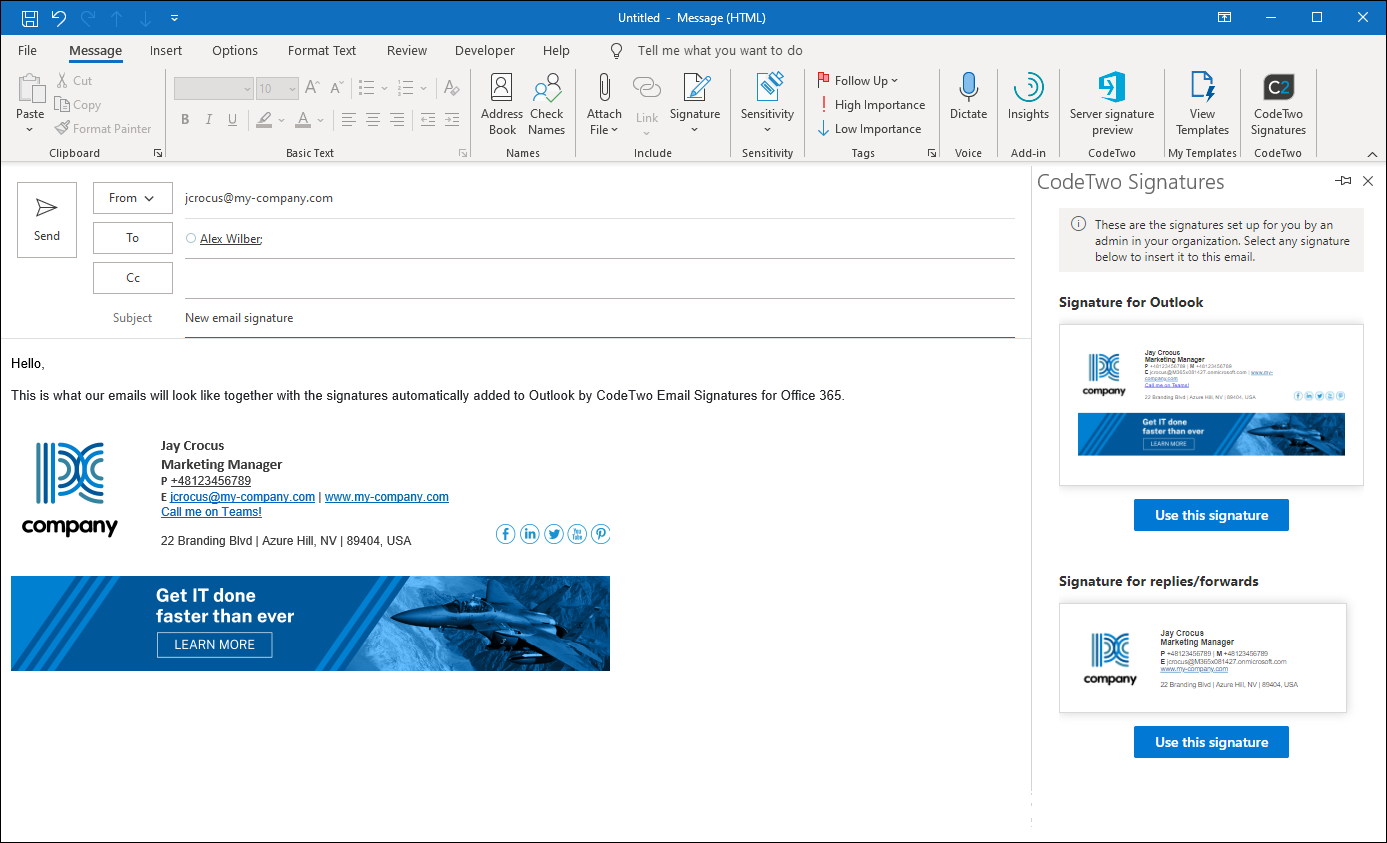Viewport: 1387px width, 843px height.
Task: Open the Attach File paperclip menu
Action: coord(604,105)
